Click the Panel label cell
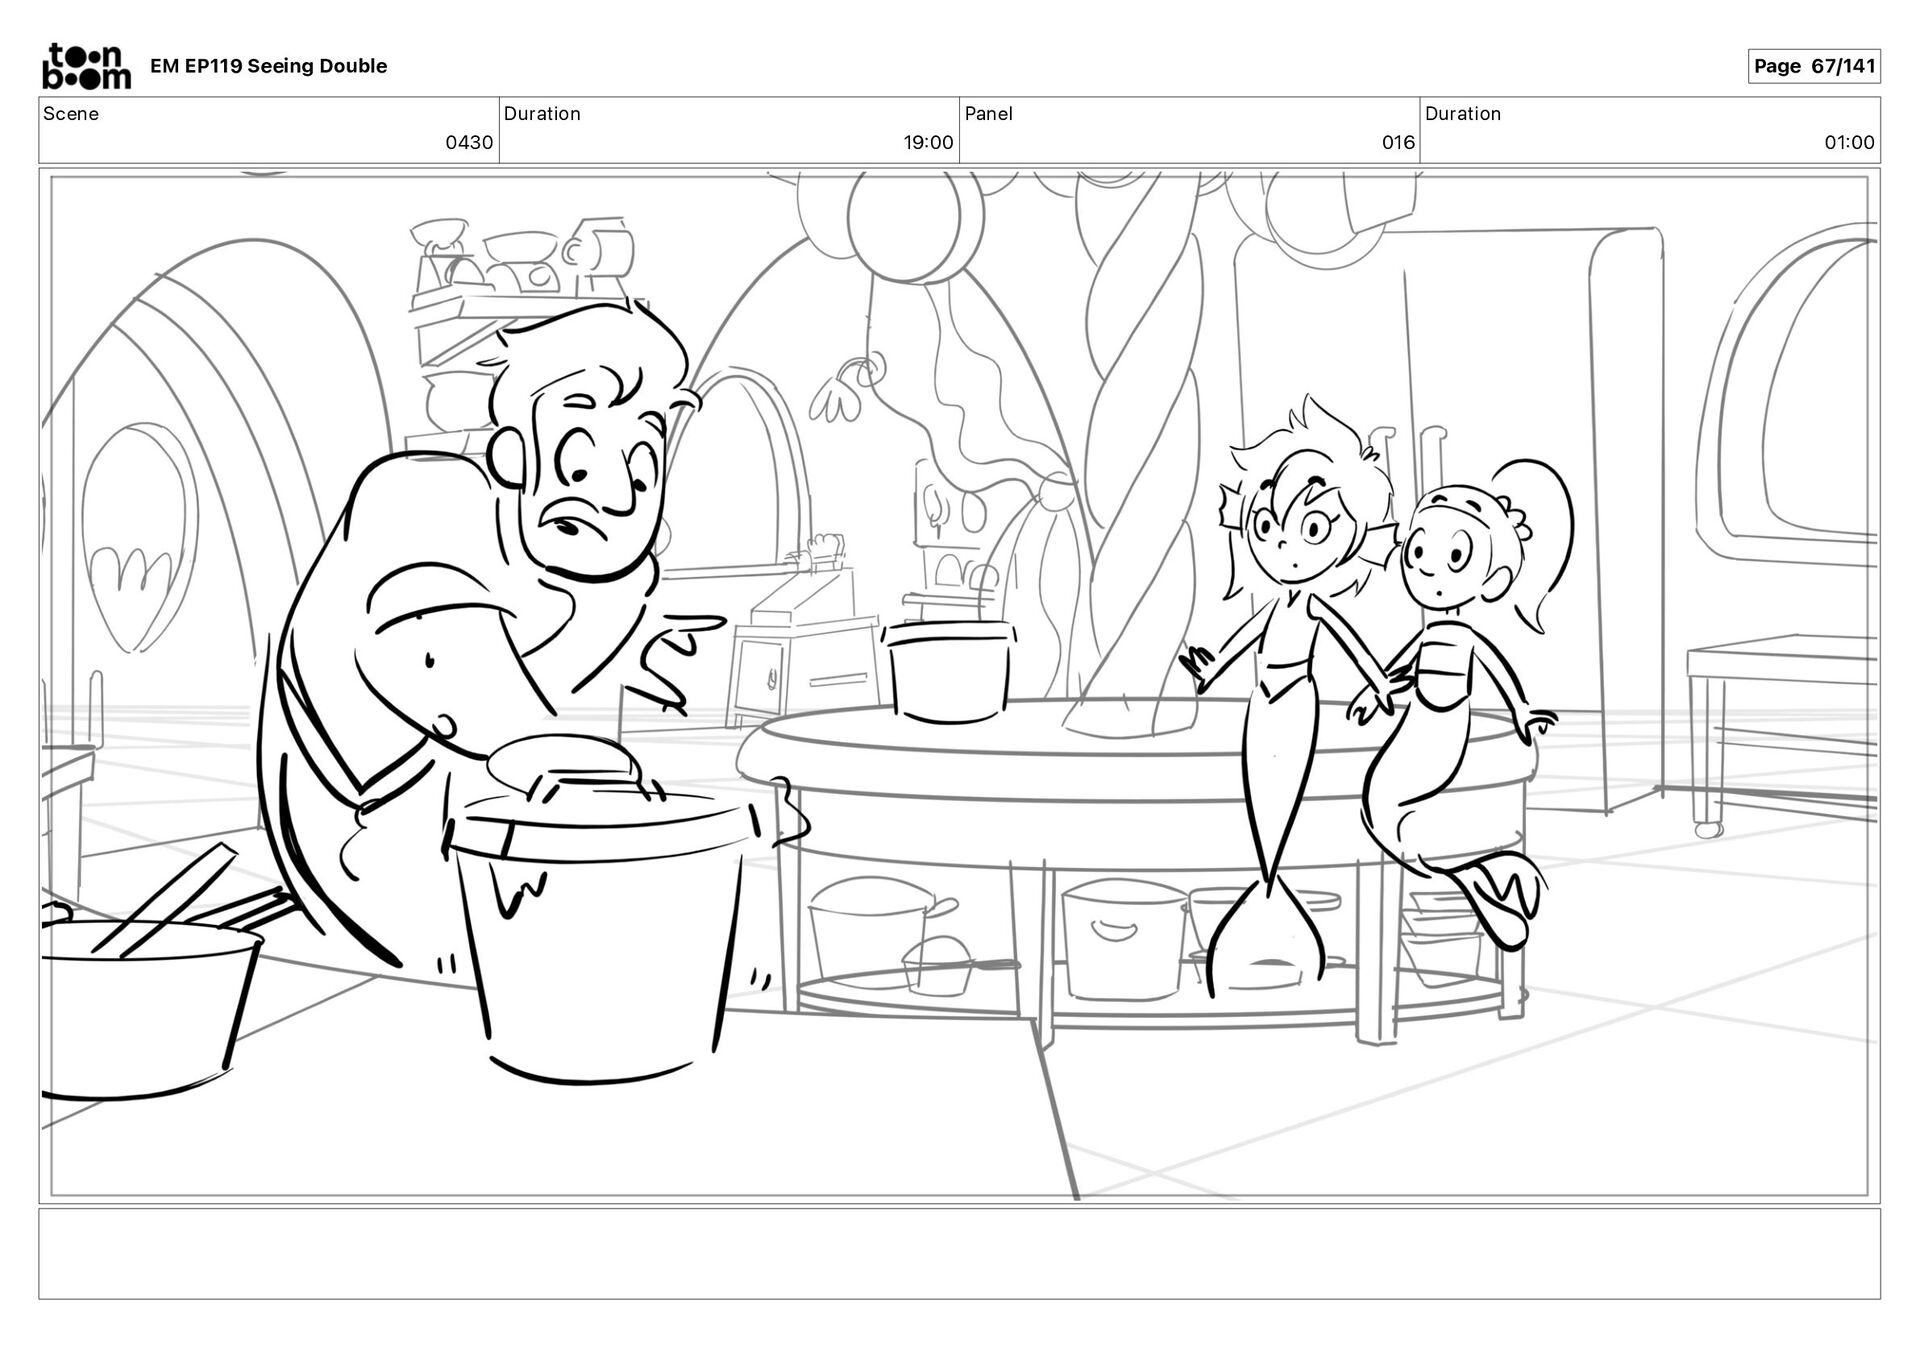Image resolution: width=1920 pixels, height=1357 pixels. point(988,114)
